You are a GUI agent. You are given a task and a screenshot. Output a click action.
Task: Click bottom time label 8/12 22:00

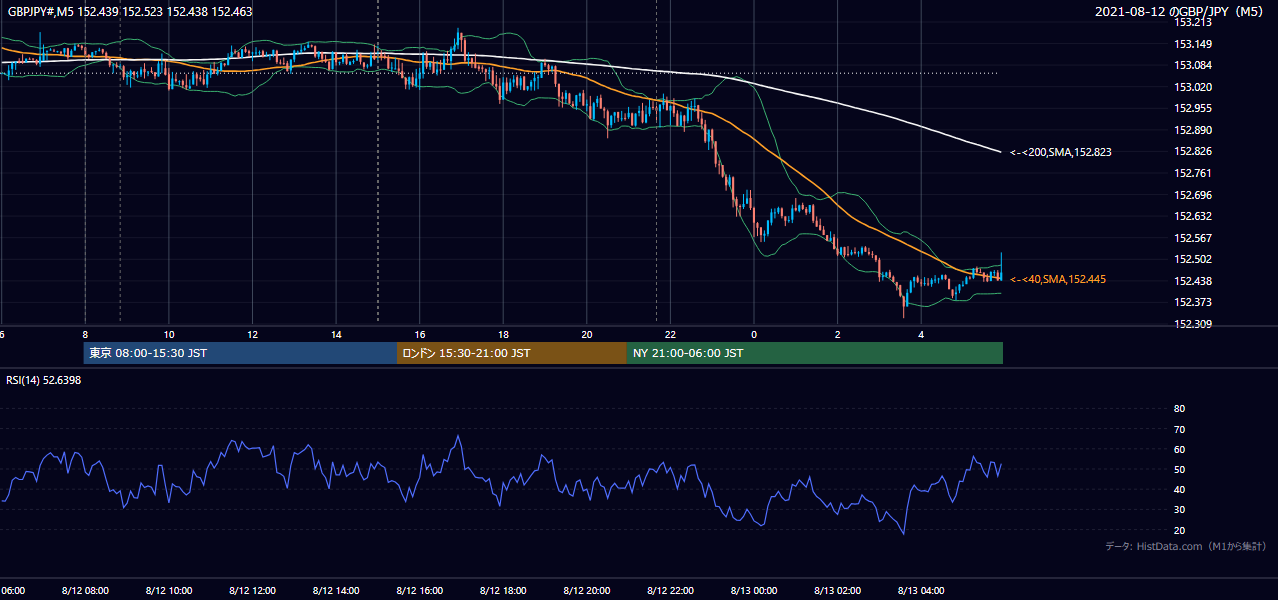[670, 591]
